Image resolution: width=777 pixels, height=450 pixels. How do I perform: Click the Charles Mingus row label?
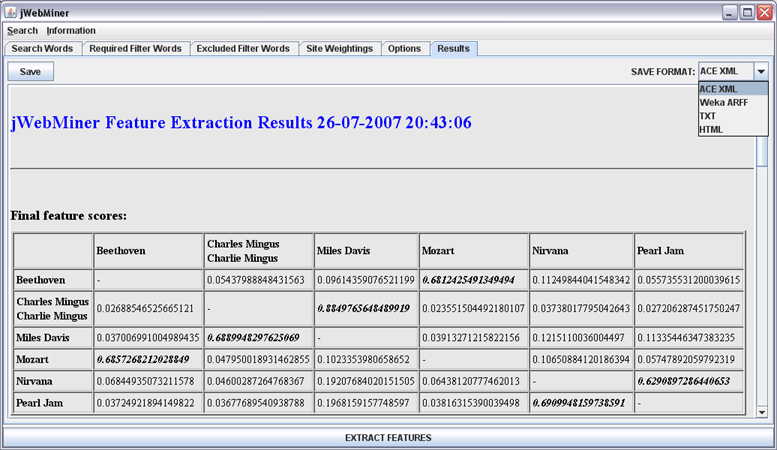point(53,309)
